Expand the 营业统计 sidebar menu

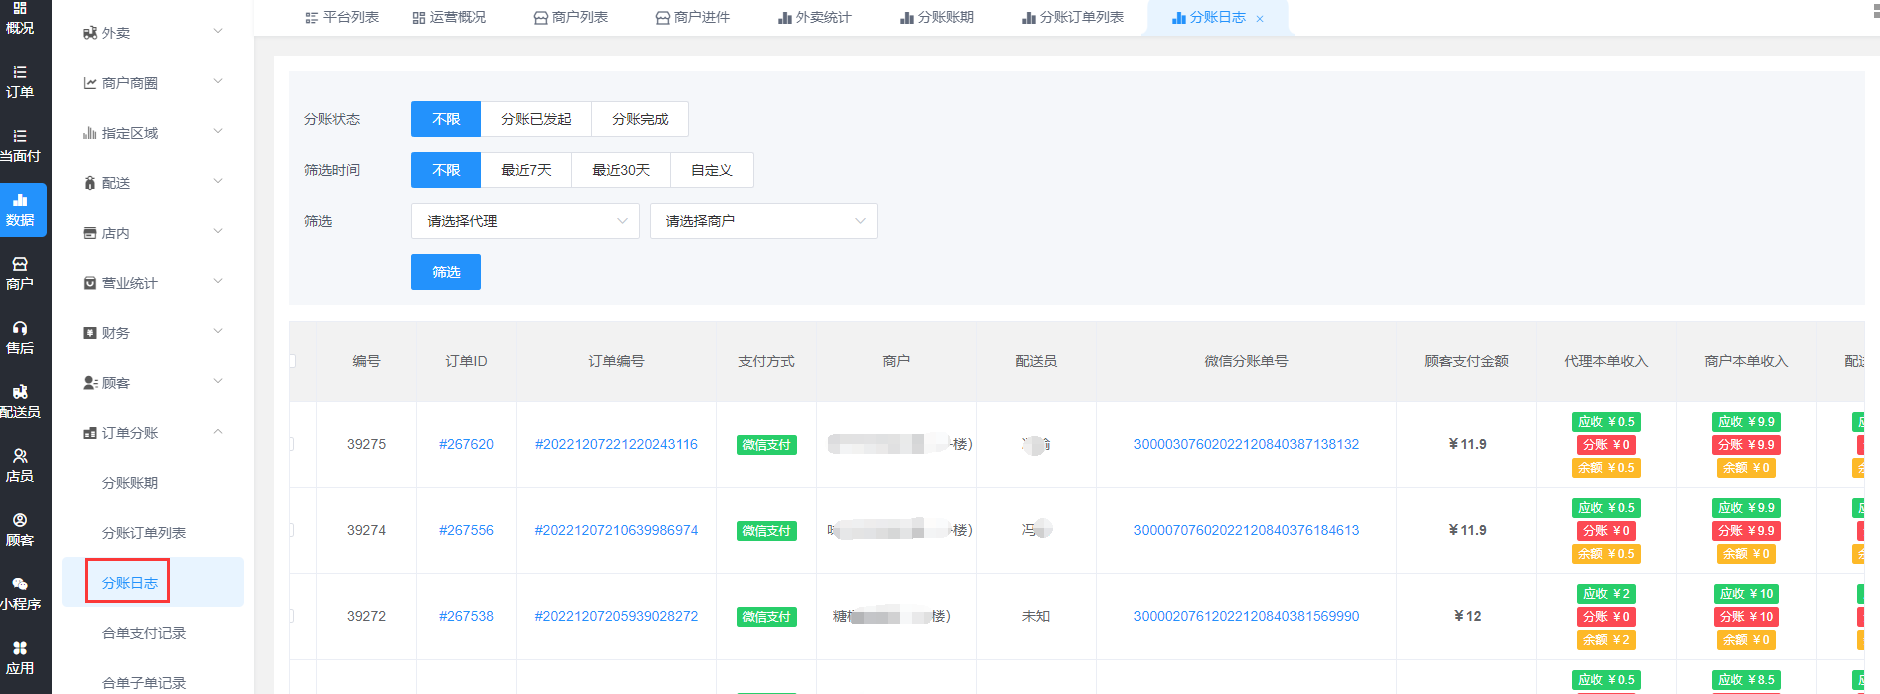[x=218, y=282]
